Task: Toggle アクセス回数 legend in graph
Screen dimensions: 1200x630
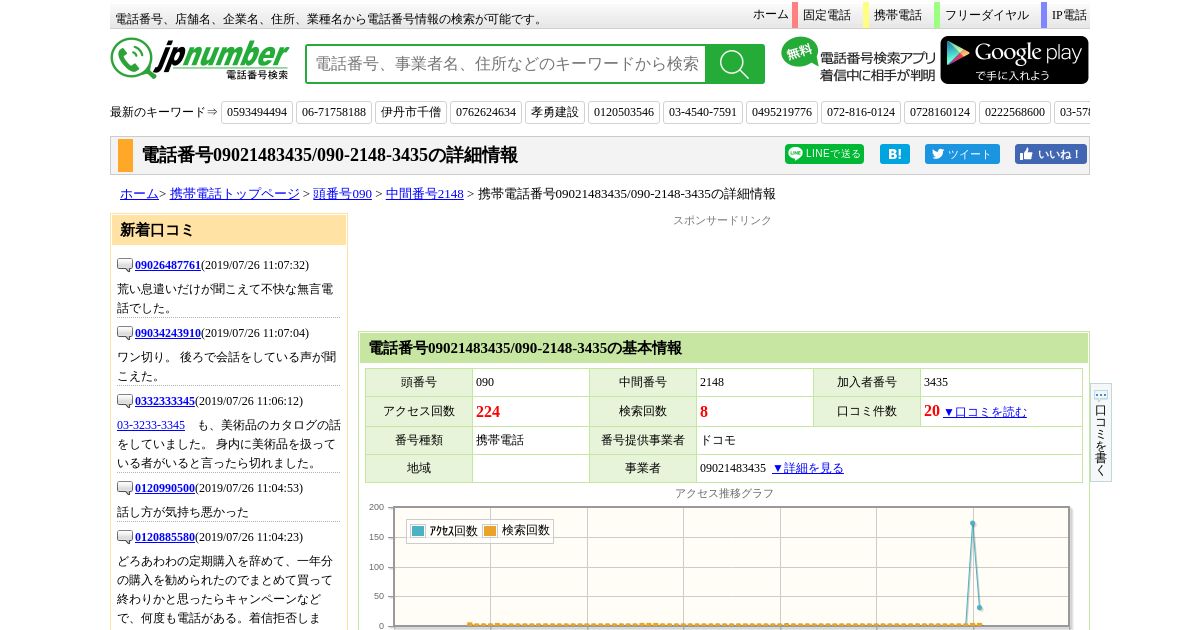Action: 444,531
